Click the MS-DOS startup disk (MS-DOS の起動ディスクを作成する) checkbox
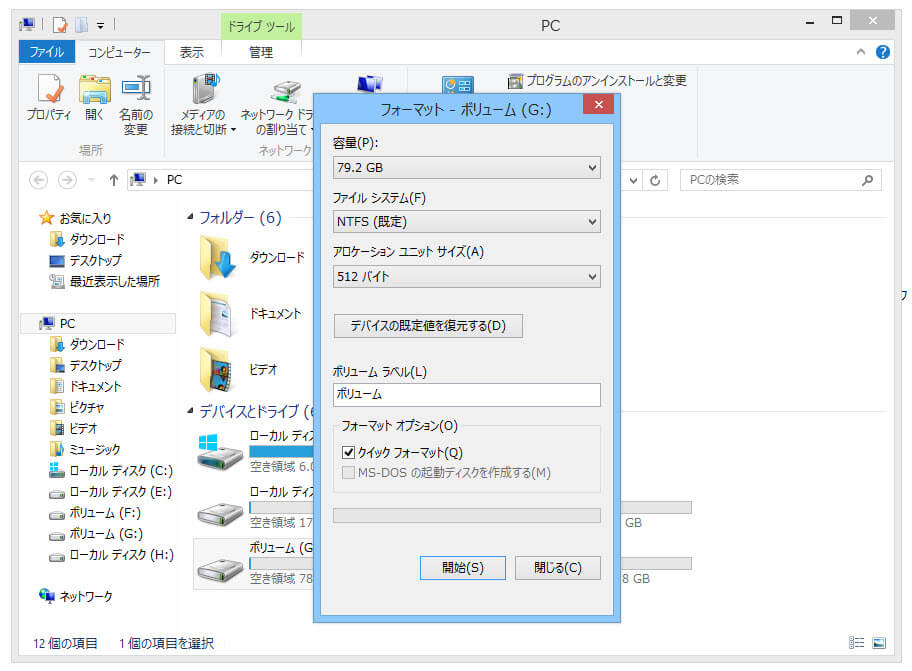The width and height of the screenshot is (912, 671). point(348,472)
